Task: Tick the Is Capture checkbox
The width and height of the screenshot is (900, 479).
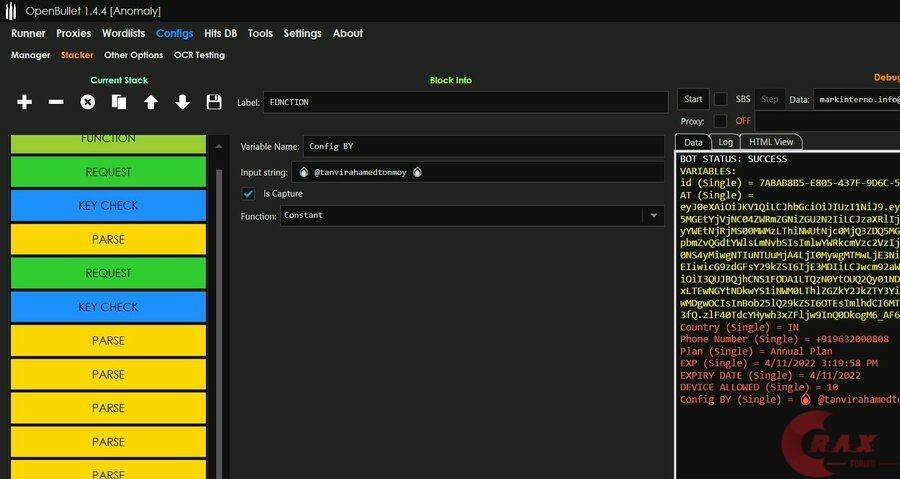Action: (248, 194)
